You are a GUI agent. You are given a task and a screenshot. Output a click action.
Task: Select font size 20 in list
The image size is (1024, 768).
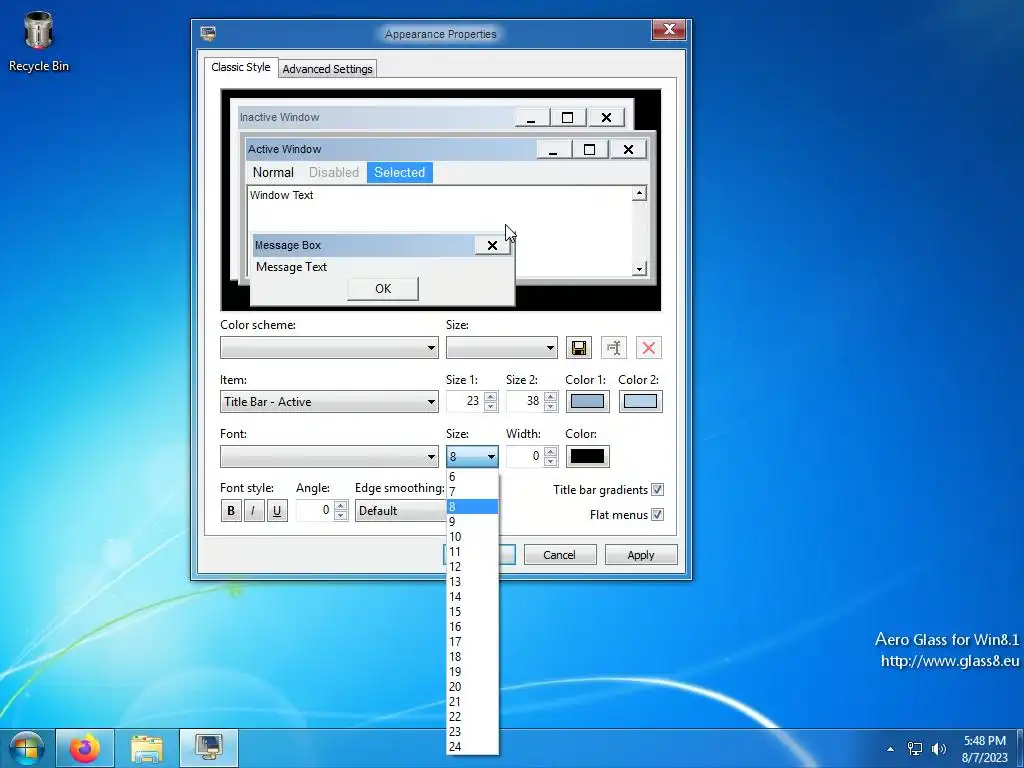(x=472, y=687)
